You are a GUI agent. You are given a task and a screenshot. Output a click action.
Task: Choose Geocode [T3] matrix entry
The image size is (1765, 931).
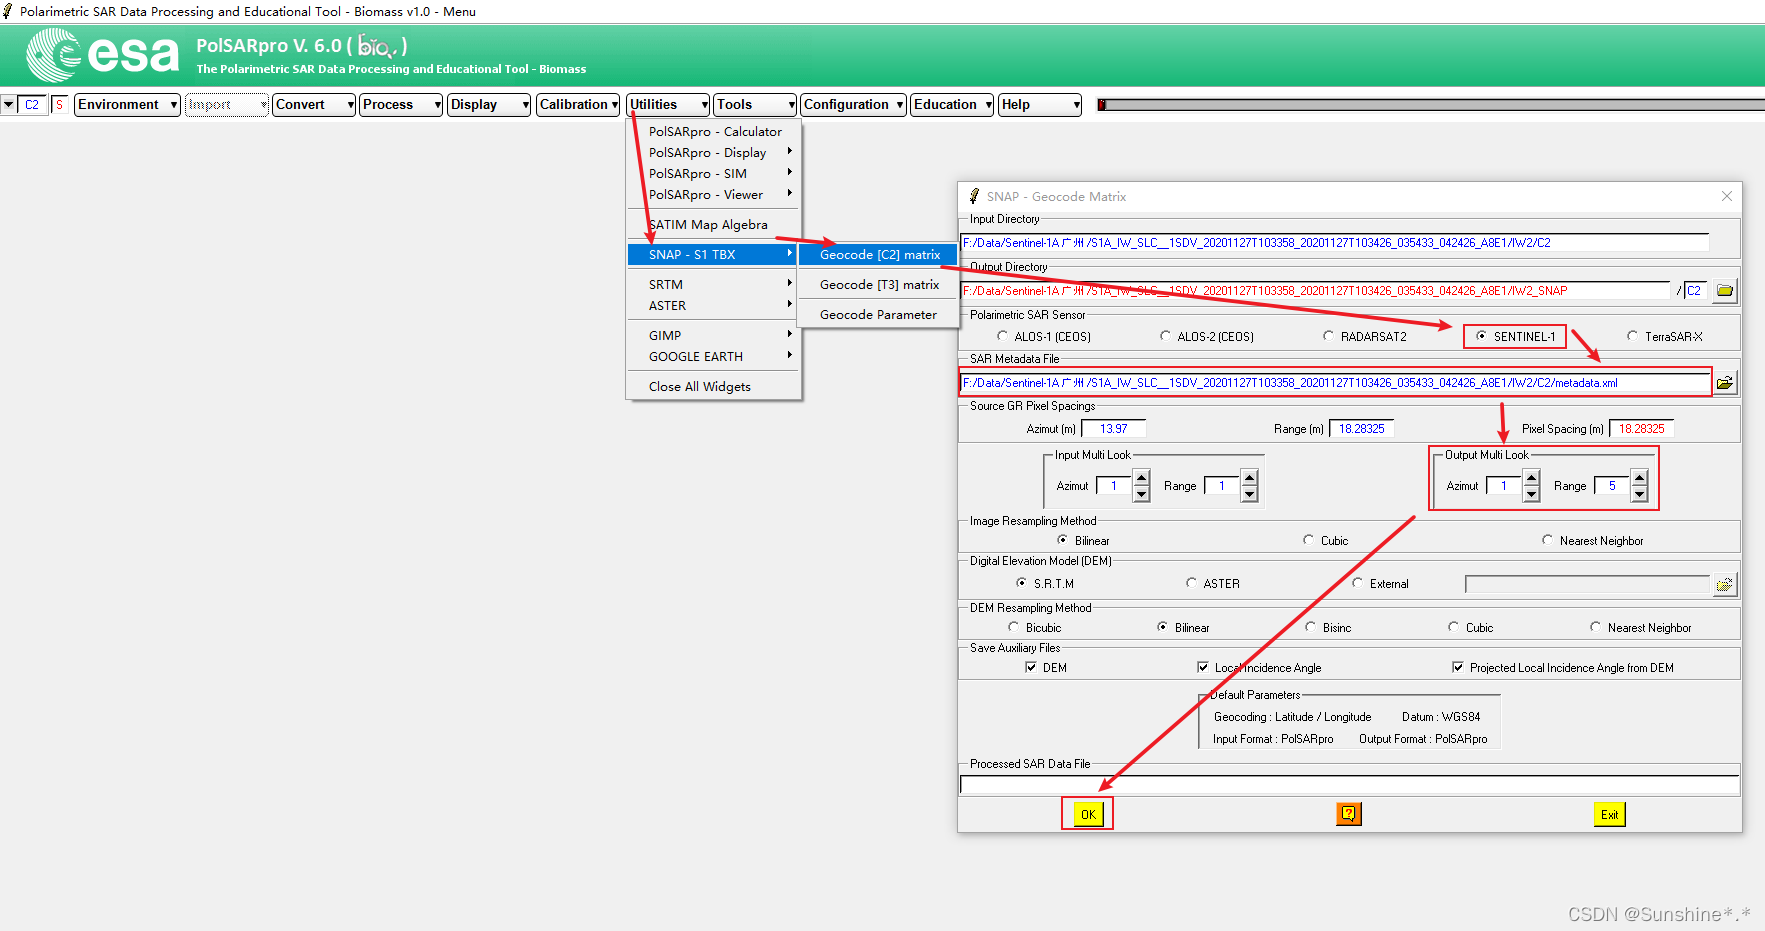(x=879, y=285)
